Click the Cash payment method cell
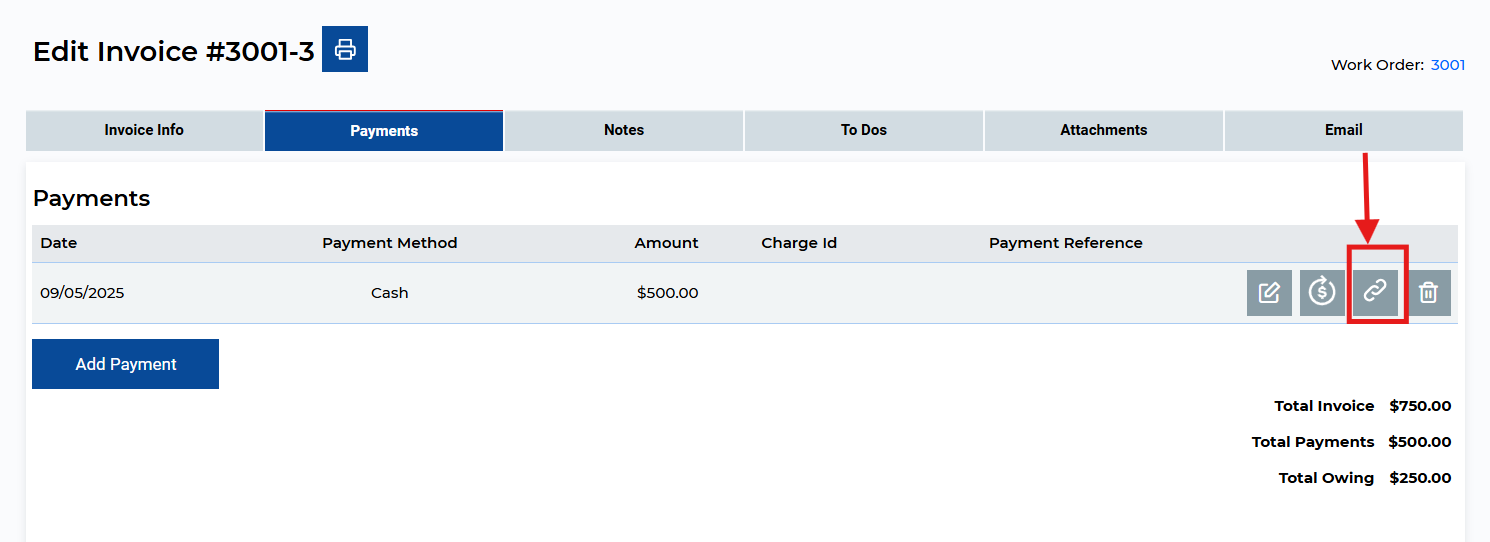 389,293
